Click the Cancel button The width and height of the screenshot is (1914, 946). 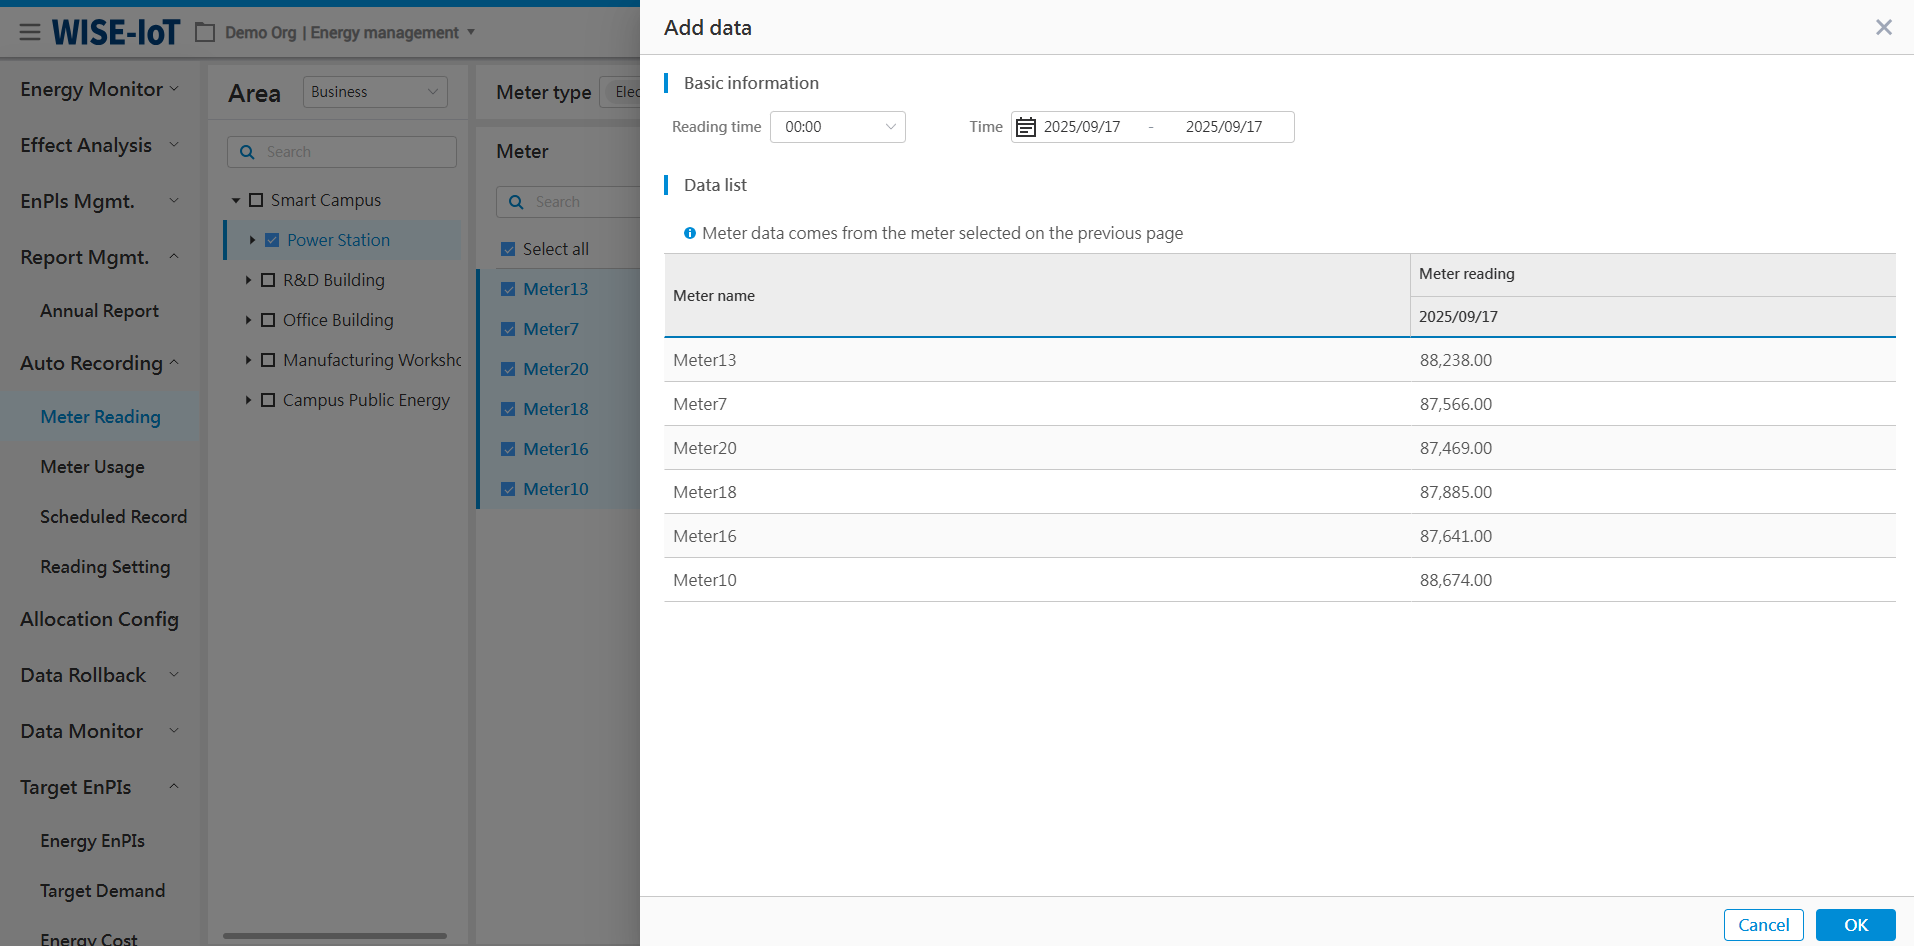pyautogui.click(x=1763, y=925)
